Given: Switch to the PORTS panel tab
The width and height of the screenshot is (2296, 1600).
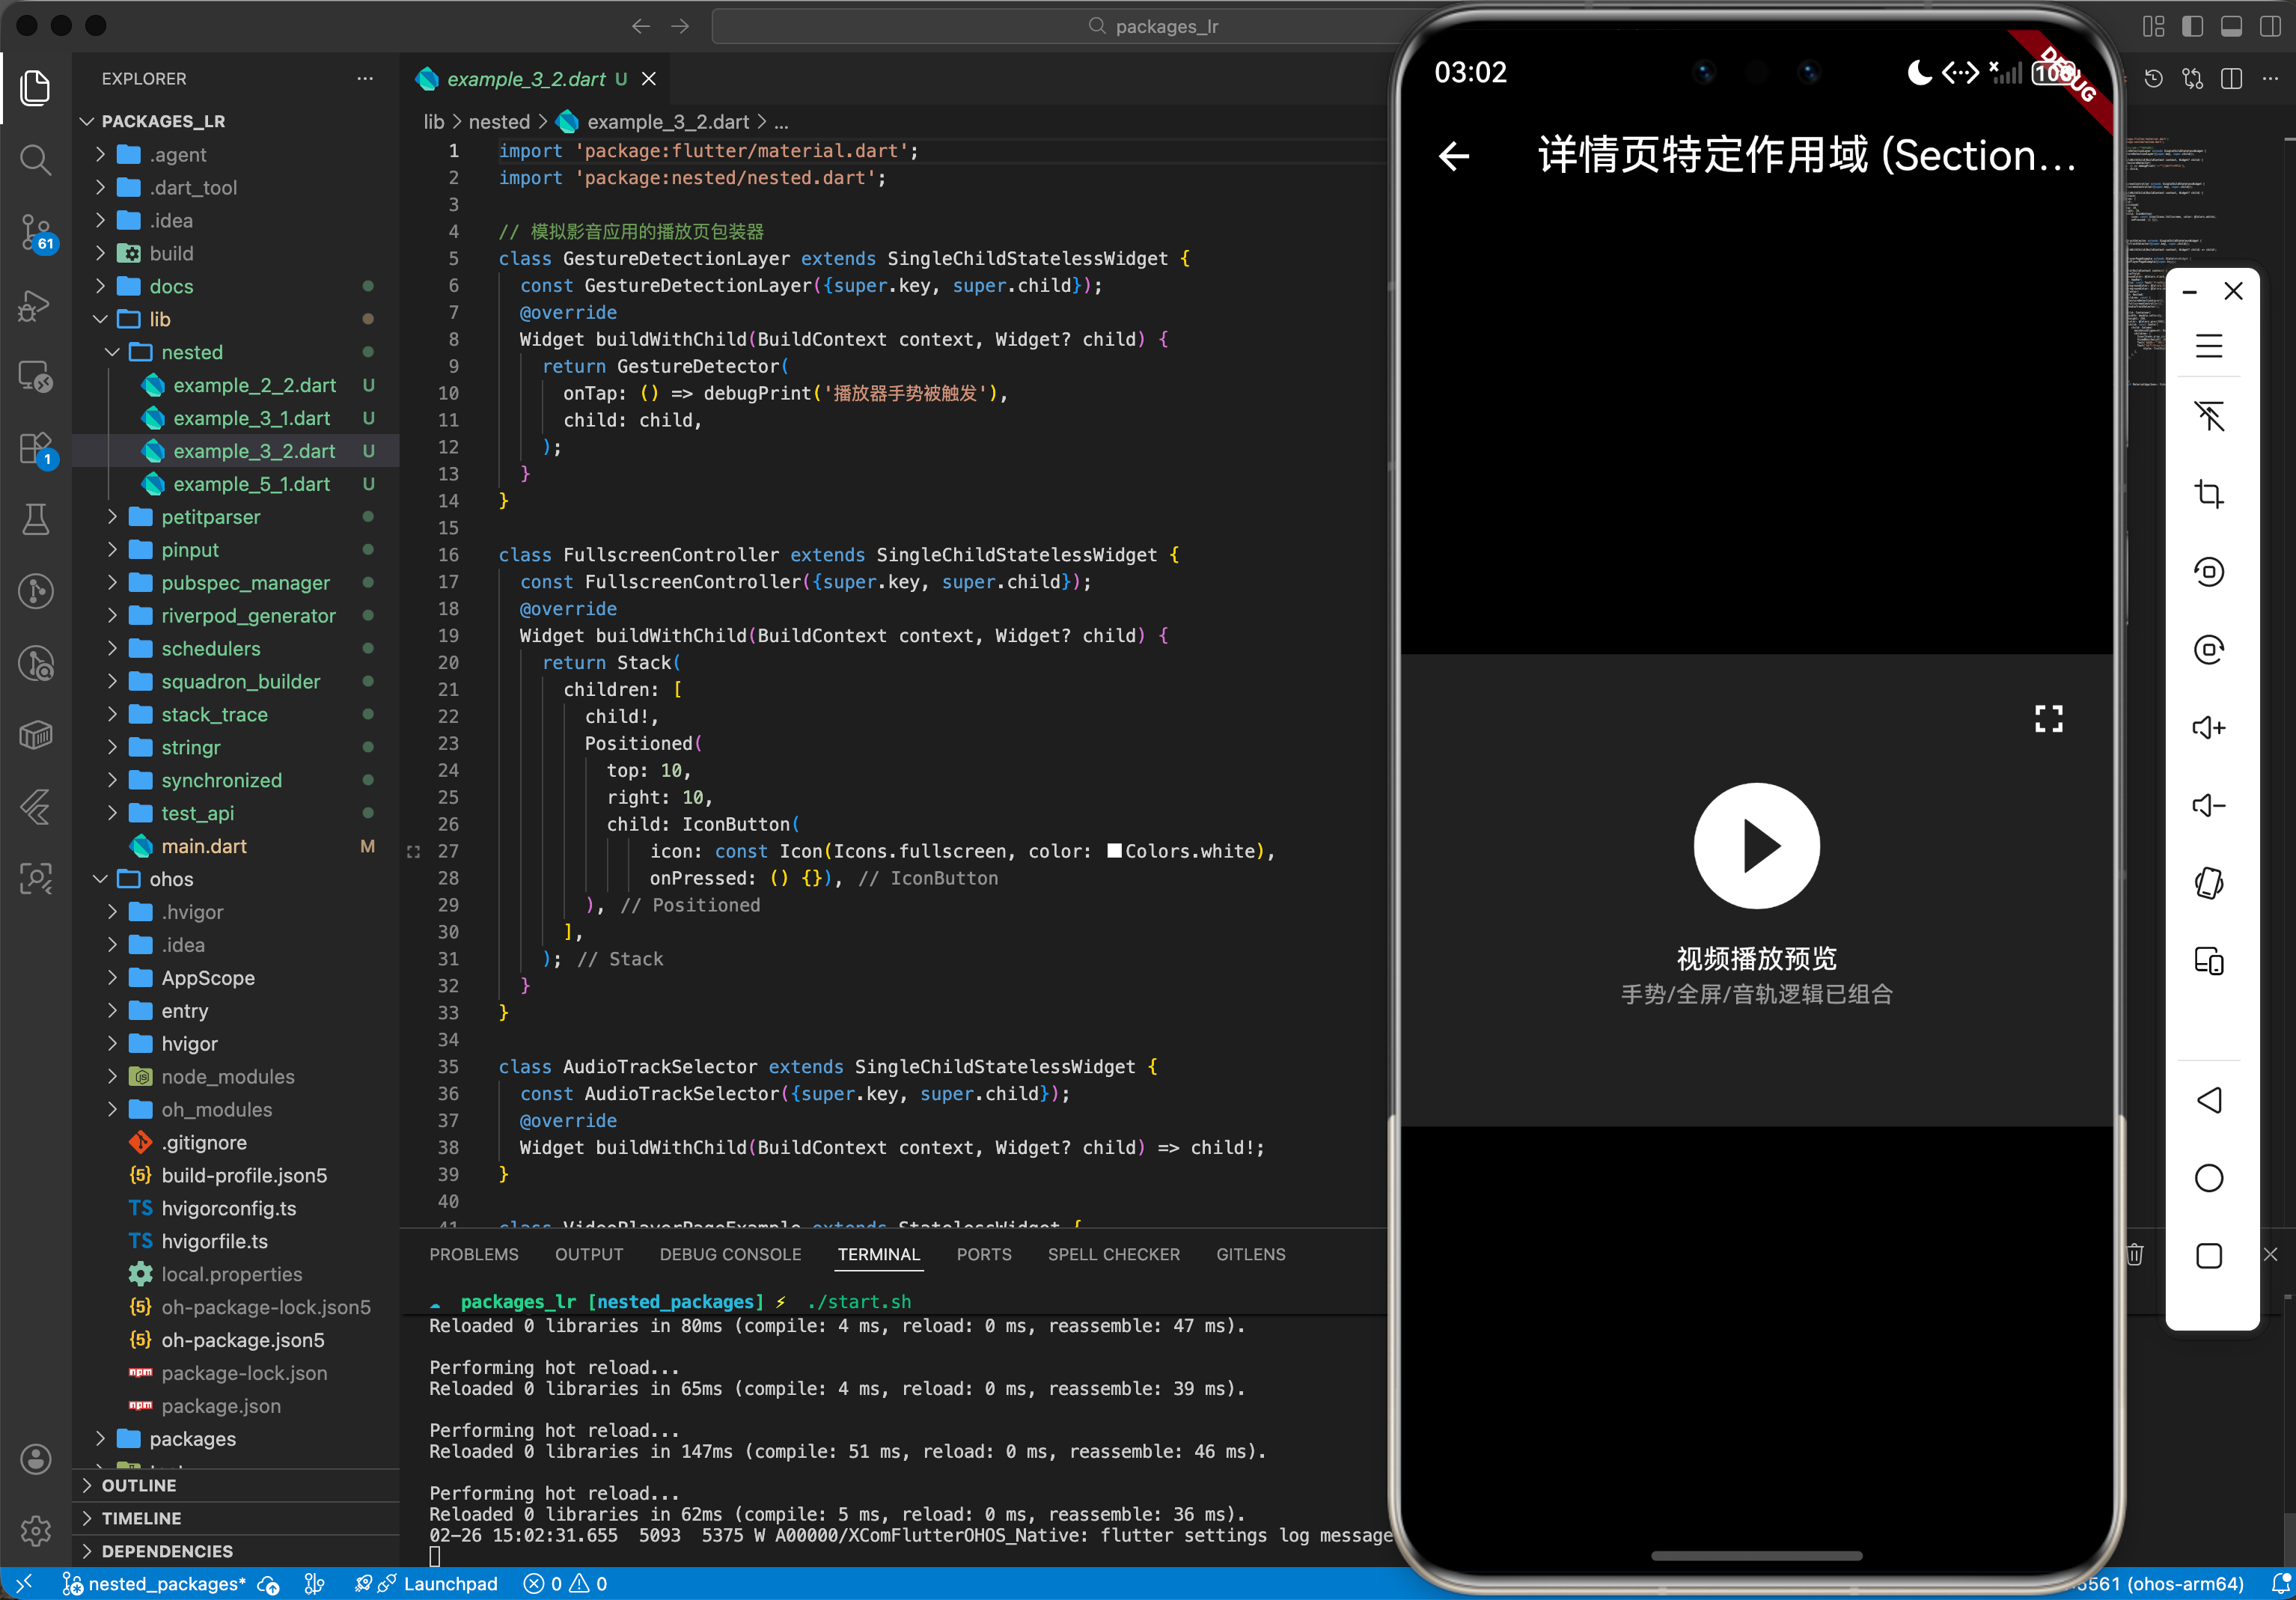Looking at the screenshot, I should [984, 1254].
